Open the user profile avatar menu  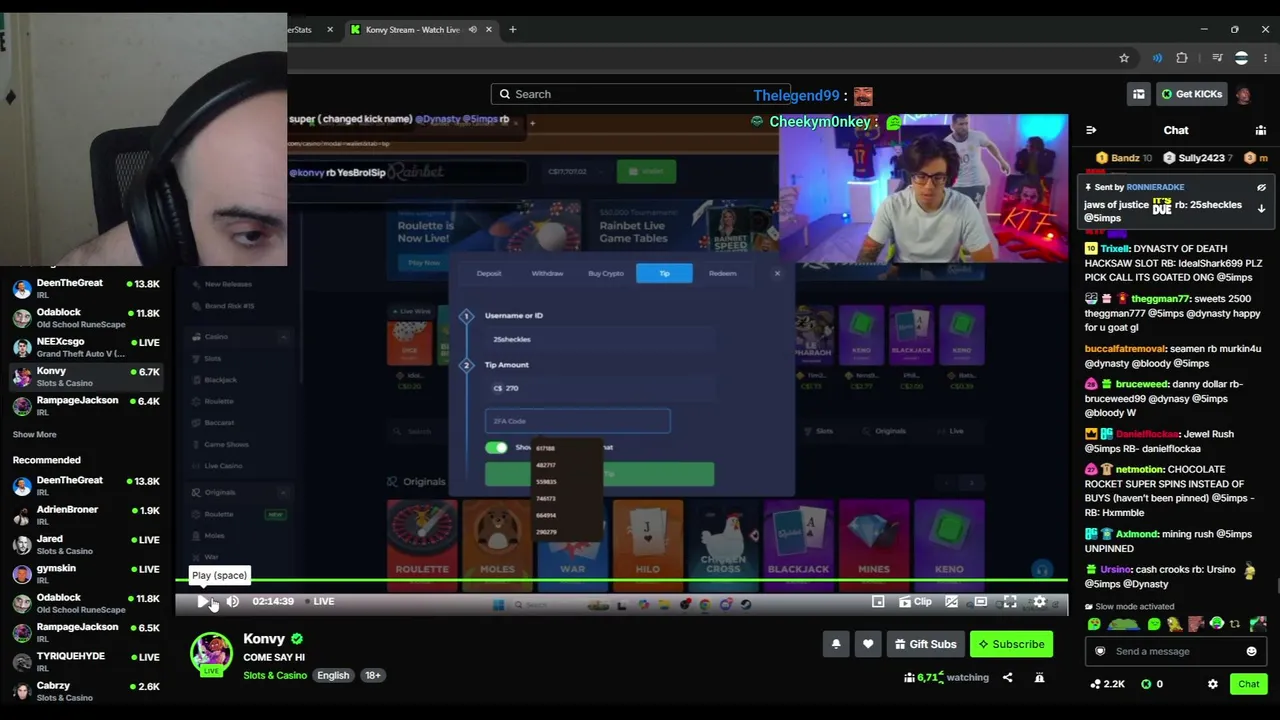[1243, 94]
